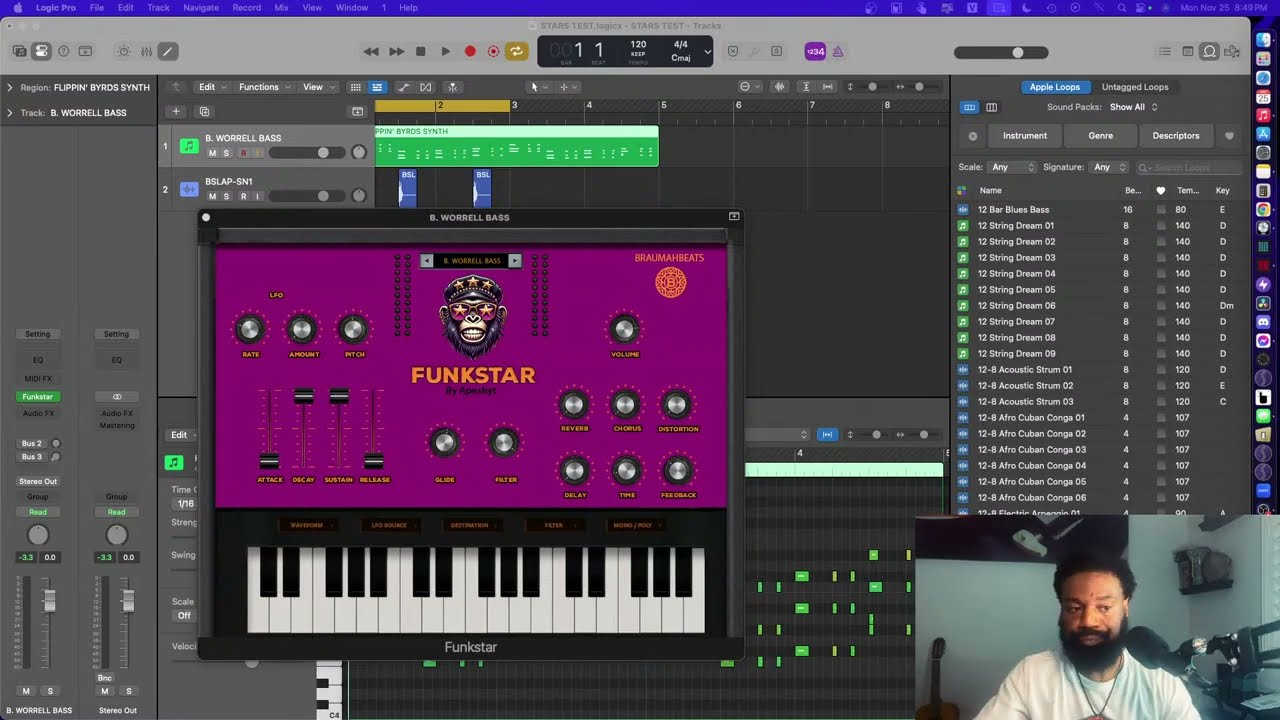This screenshot has width=1280, height=720.
Task: Click the Funkstar instrument slot in channel strip
Action: (37, 397)
